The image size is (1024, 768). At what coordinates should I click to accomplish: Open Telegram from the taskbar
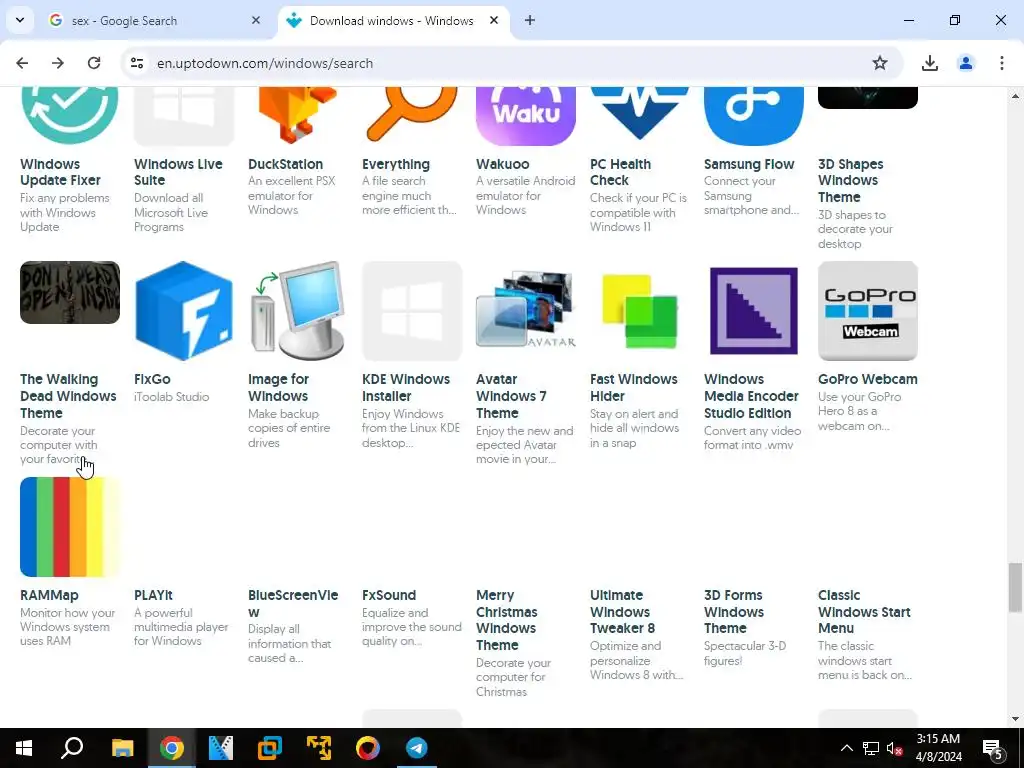(x=417, y=748)
